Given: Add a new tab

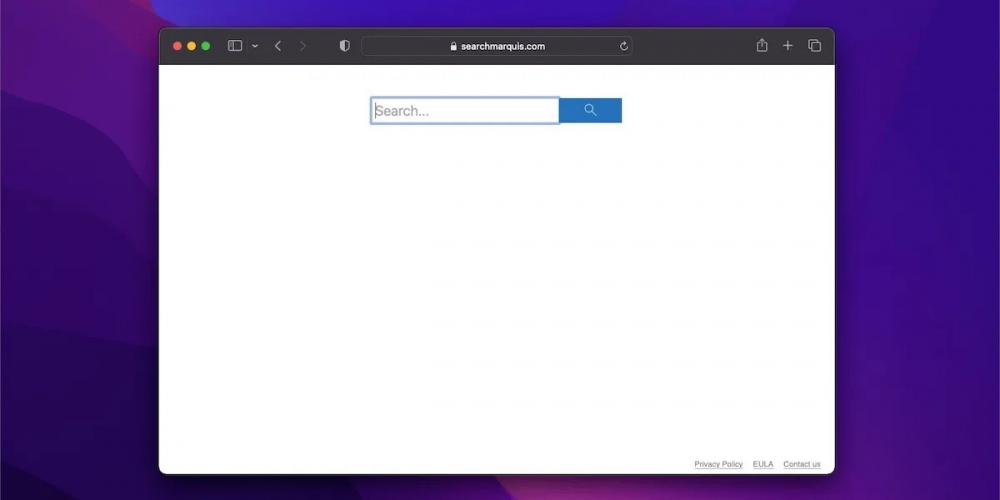Looking at the screenshot, I should pyautogui.click(x=788, y=46).
